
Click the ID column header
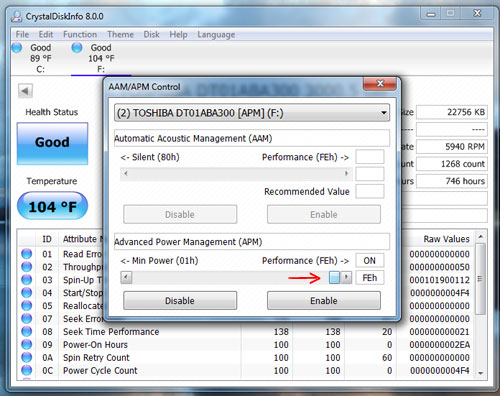[x=47, y=239]
